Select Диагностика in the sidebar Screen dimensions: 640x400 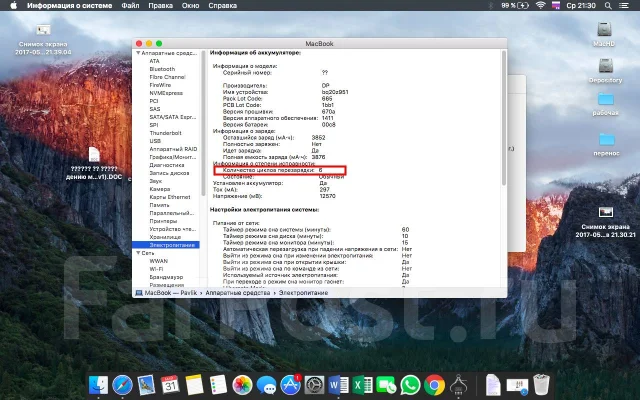pyautogui.click(x=167, y=165)
